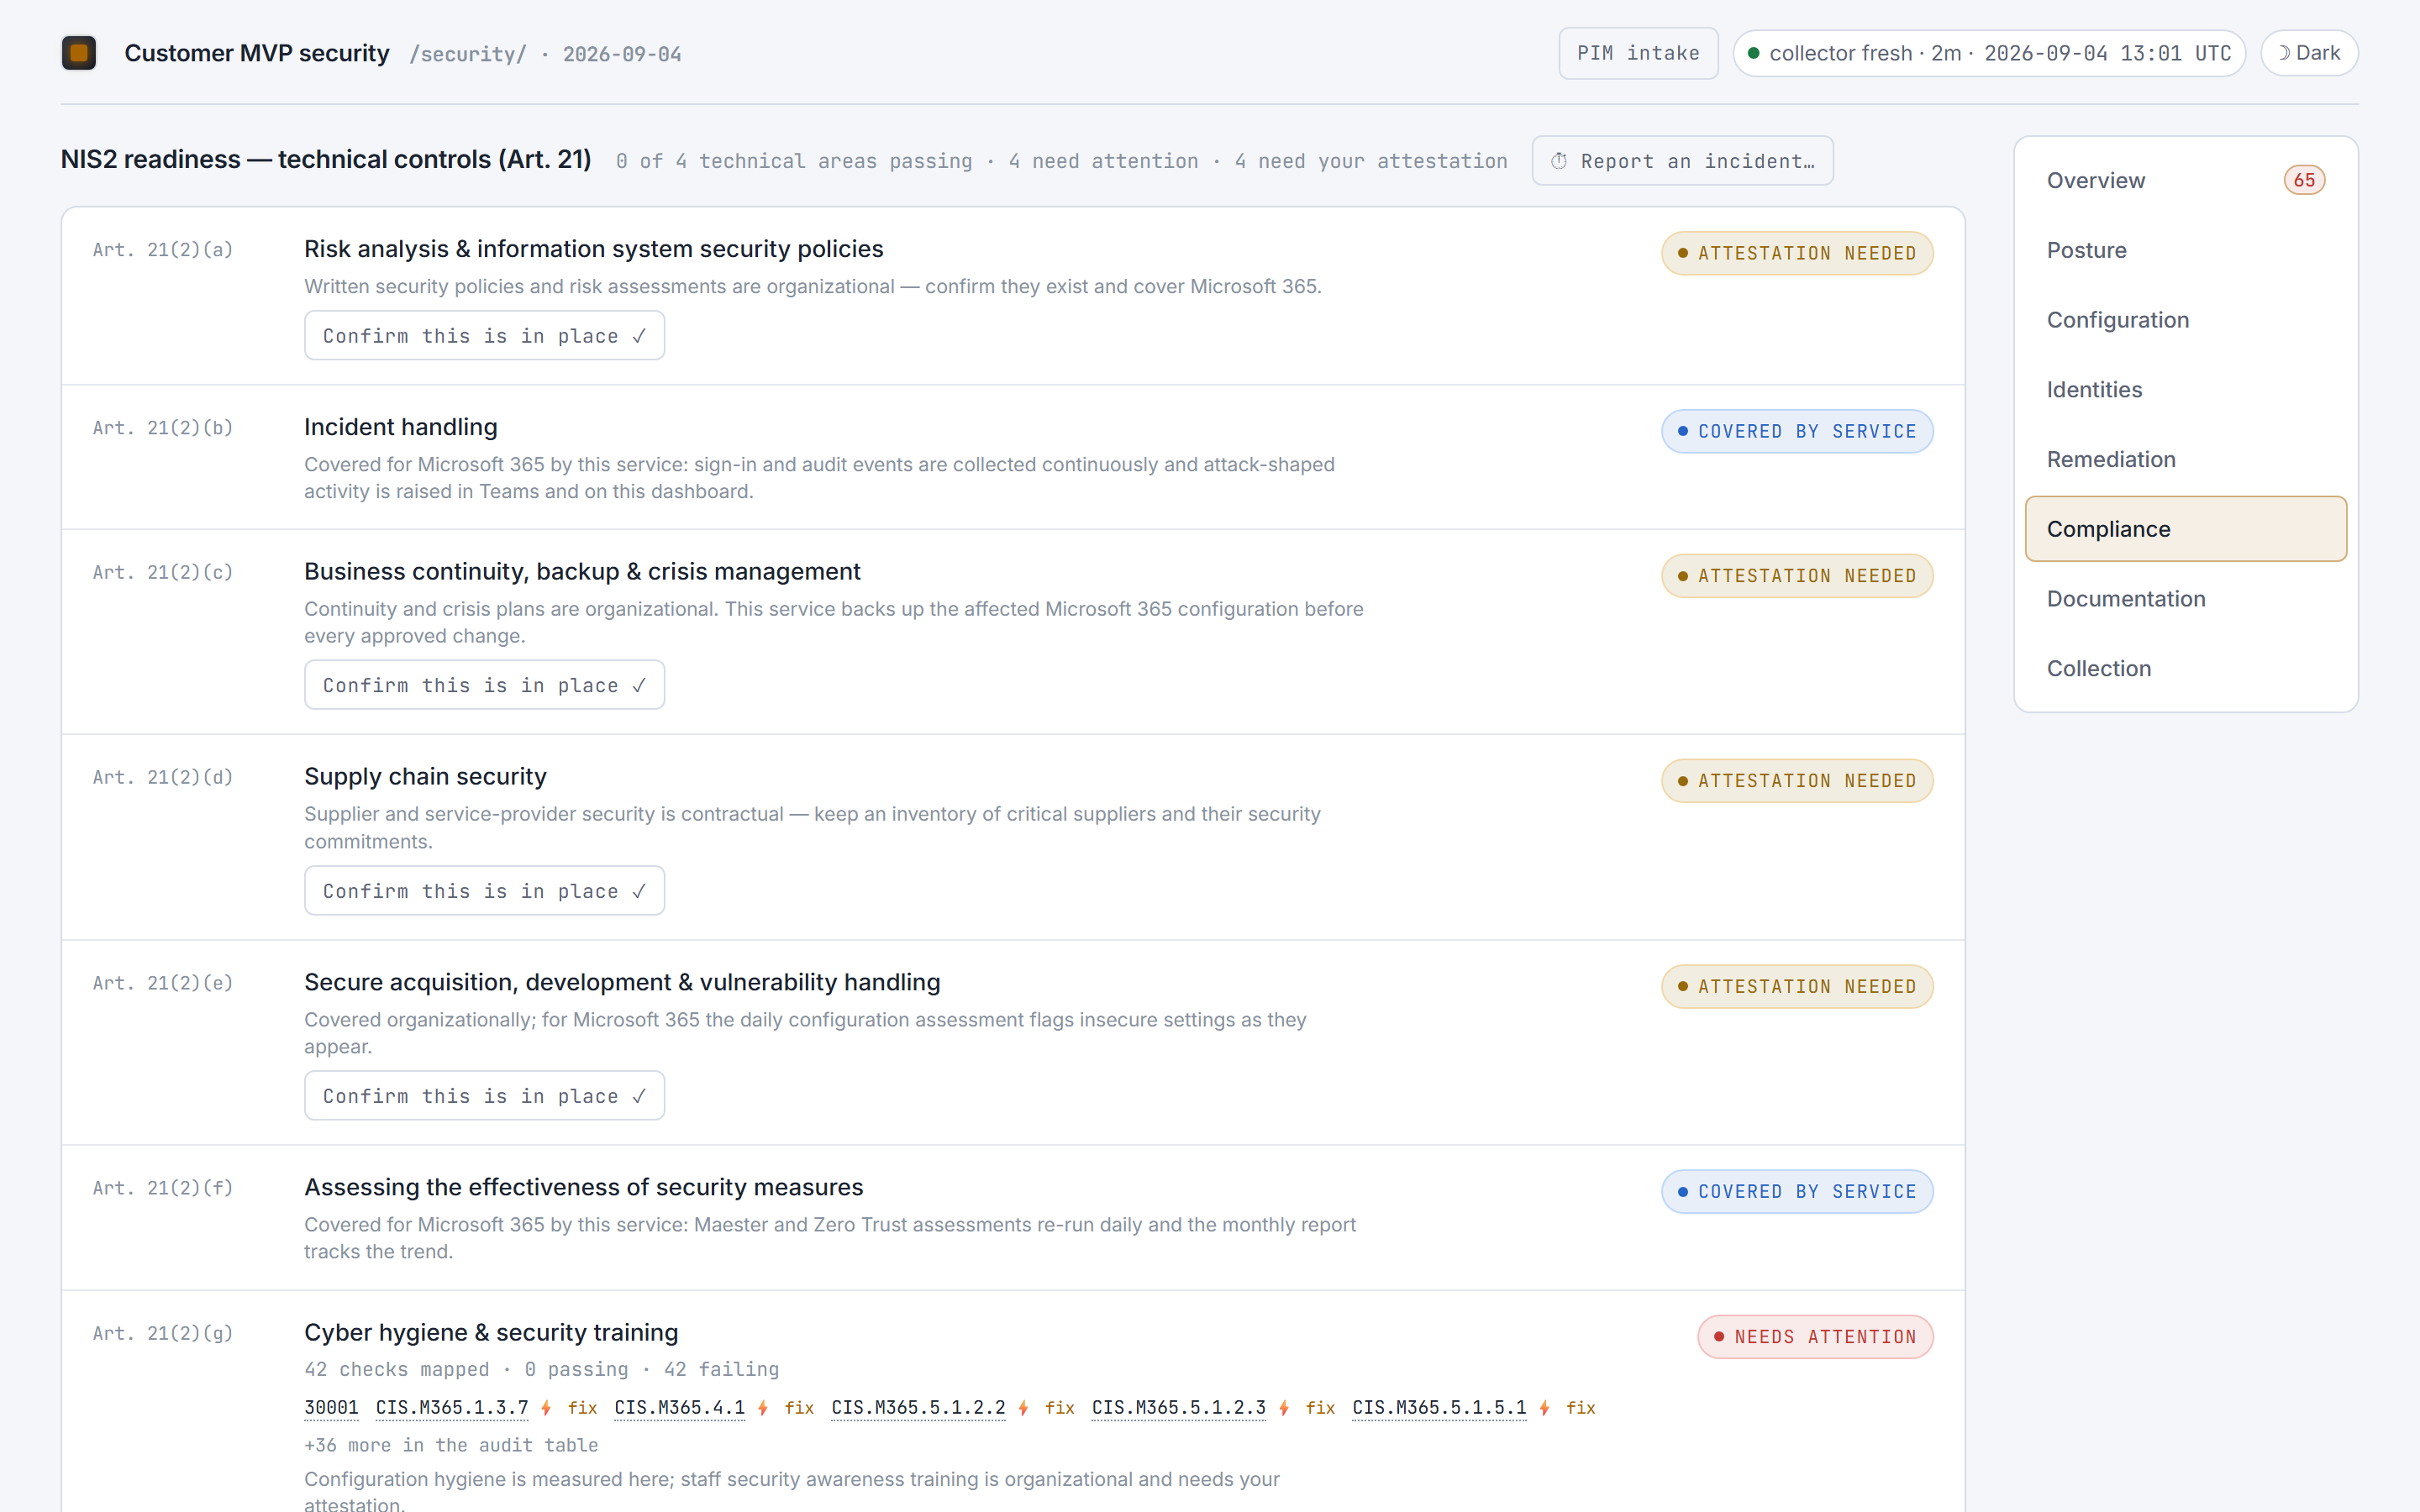The width and height of the screenshot is (2420, 1512).
Task: Select the Compliance nav item
Action: (x=2186, y=529)
